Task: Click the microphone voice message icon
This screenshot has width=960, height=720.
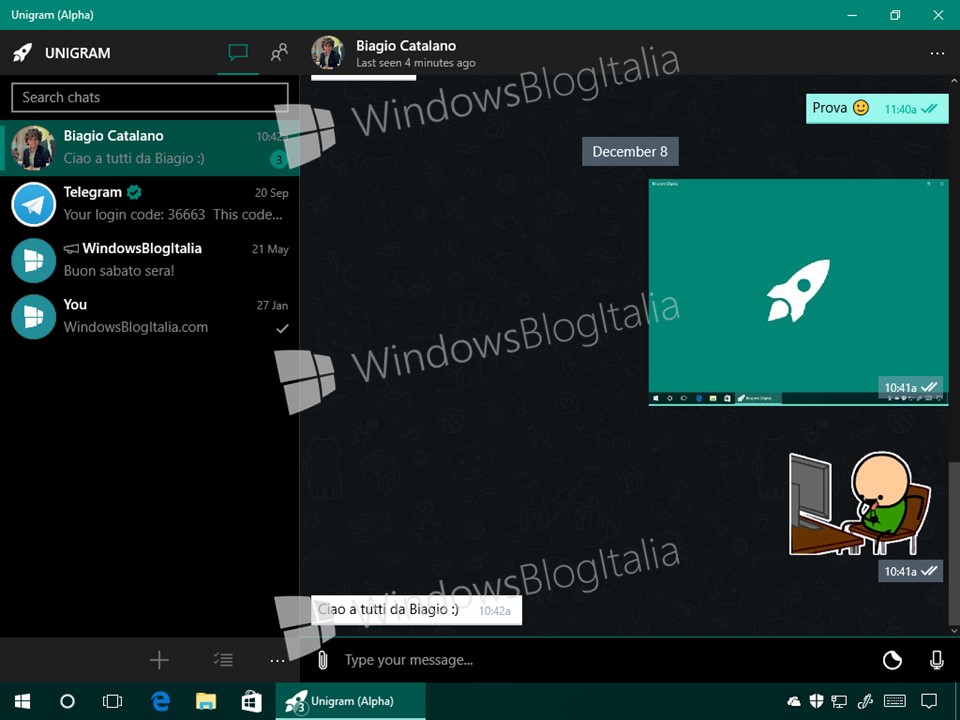Action: (936, 660)
